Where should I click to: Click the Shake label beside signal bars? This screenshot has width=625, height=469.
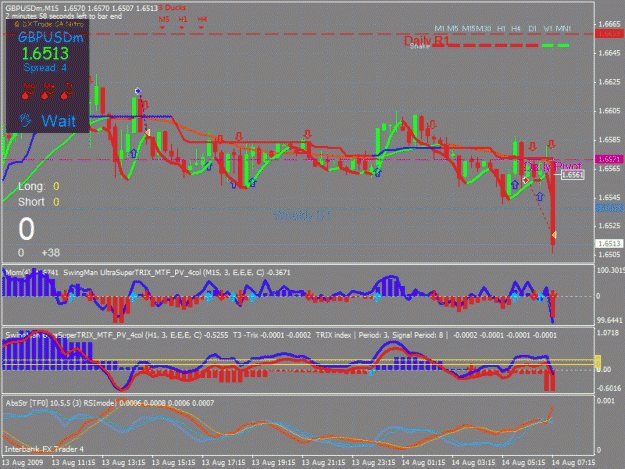419,47
